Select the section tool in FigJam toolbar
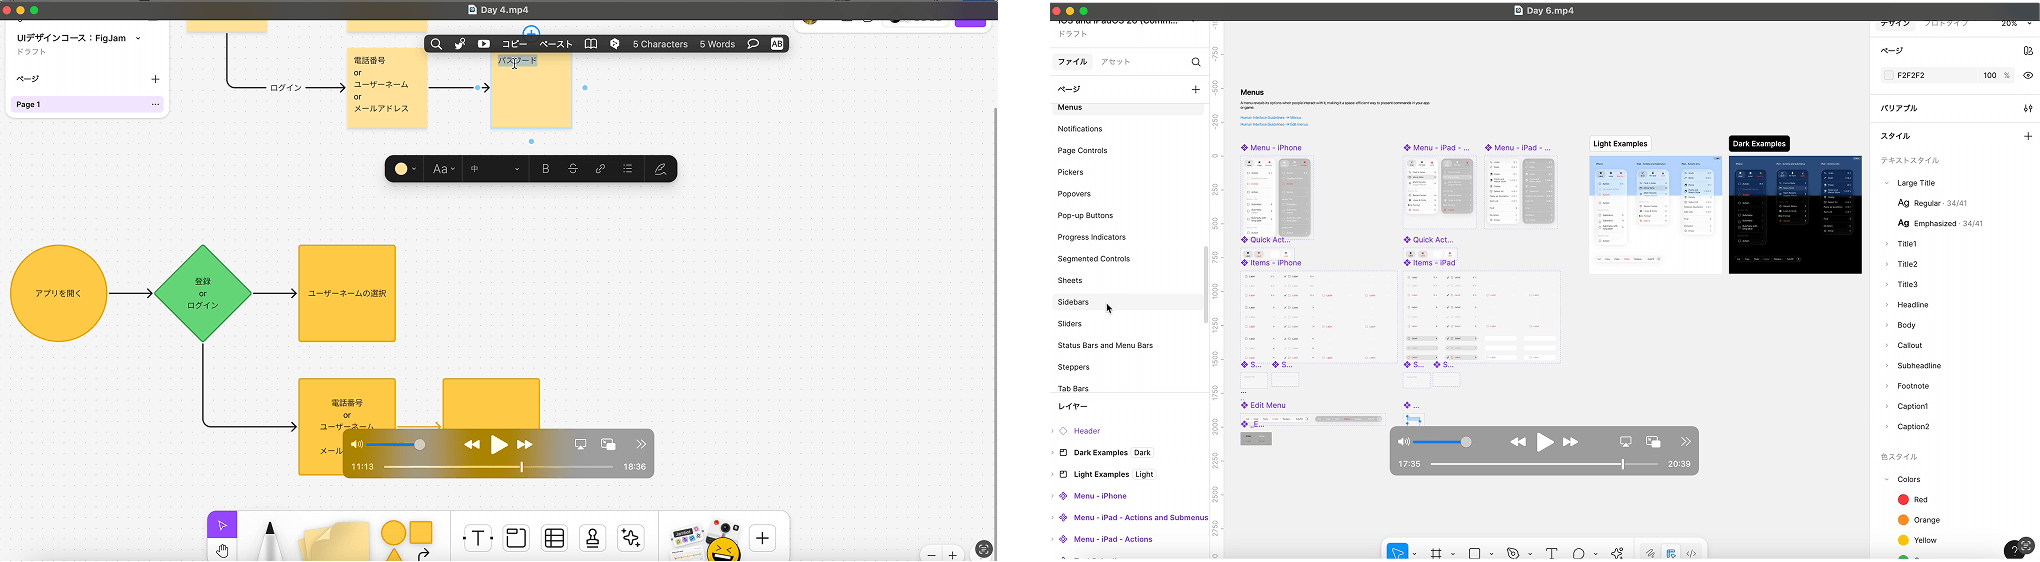 point(516,538)
